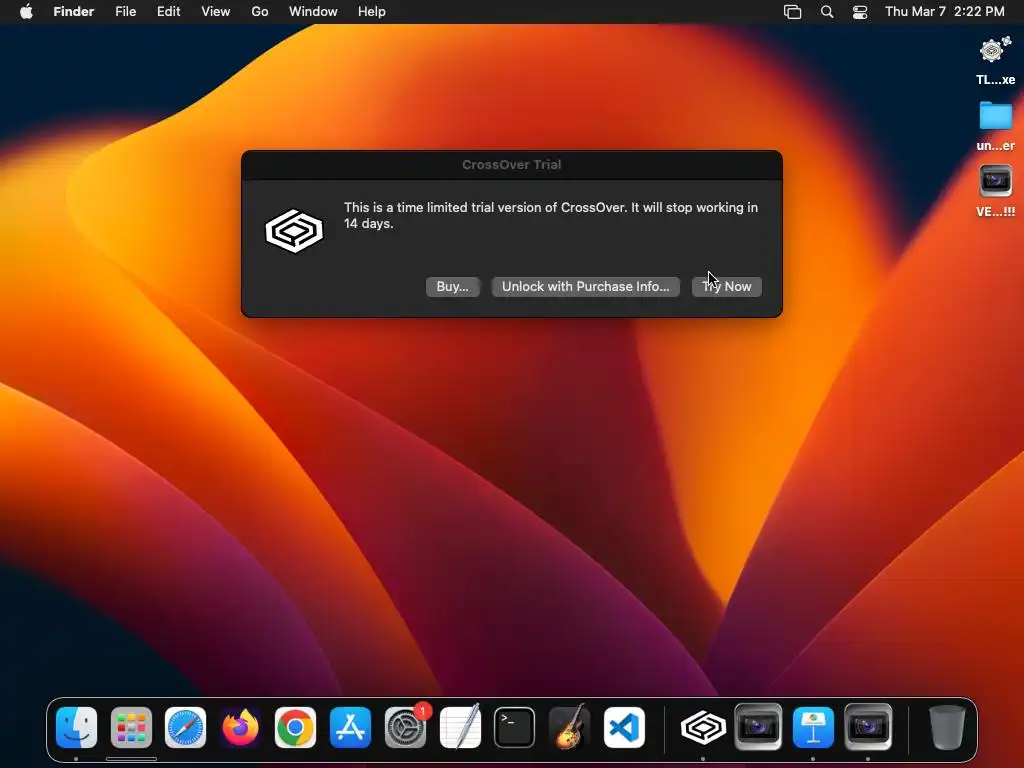This screenshot has height=768, width=1024.
Task: Open the Help menu
Action: [372, 12]
